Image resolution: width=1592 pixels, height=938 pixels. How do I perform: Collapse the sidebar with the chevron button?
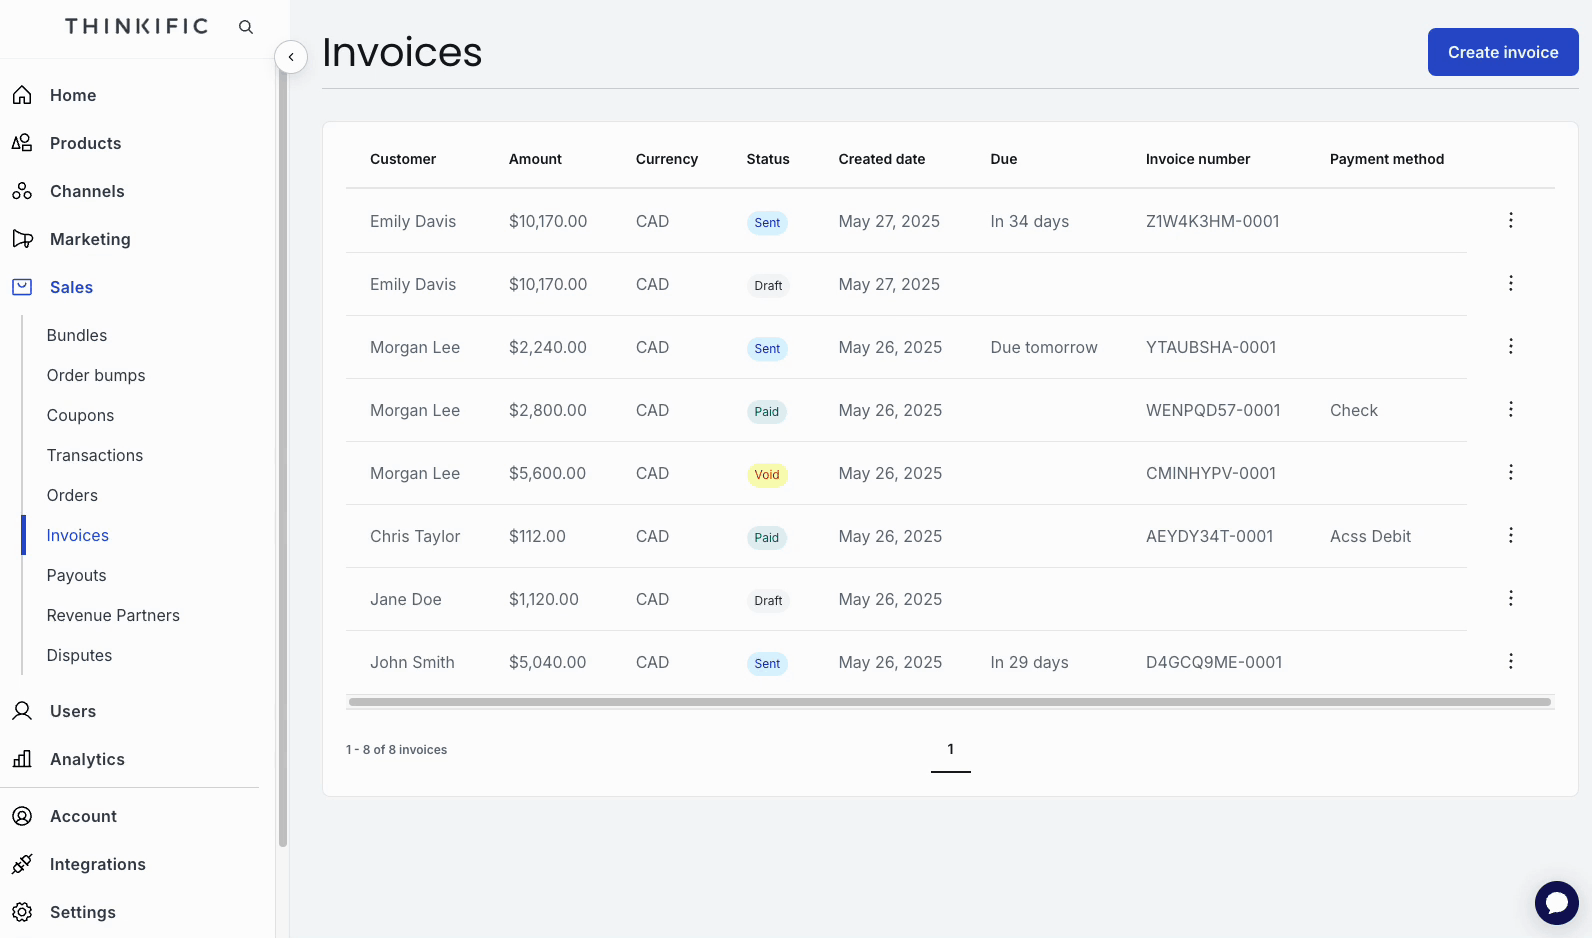click(x=291, y=57)
